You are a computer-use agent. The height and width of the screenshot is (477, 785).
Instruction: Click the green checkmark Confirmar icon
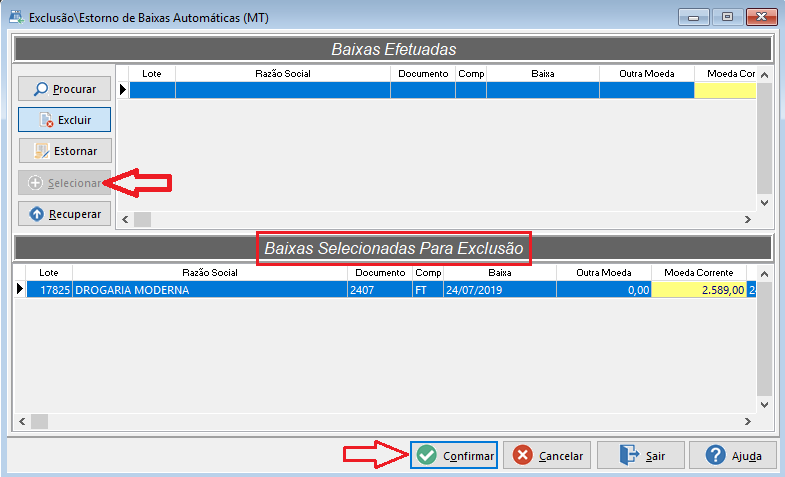tap(427, 455)
